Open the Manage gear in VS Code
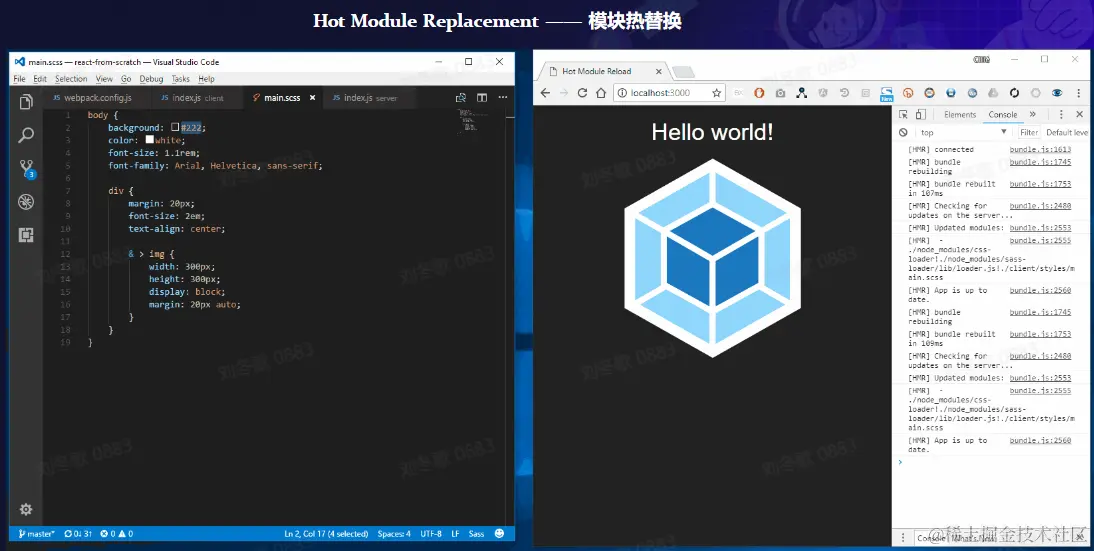This screenshot has width=1094, height=551. tap(26, 509)
